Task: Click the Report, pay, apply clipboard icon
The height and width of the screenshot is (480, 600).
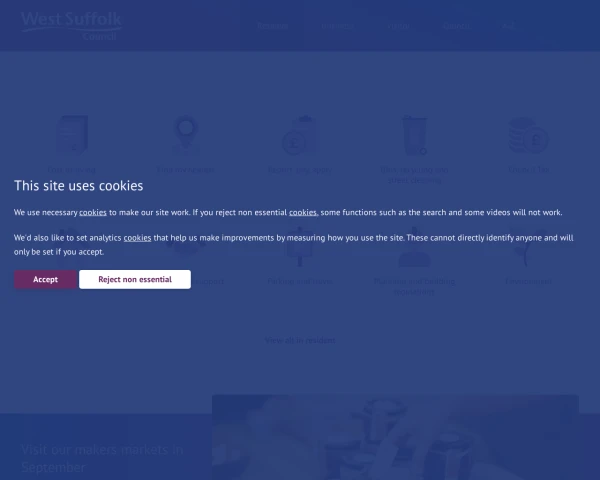Action: click(300, 135)
